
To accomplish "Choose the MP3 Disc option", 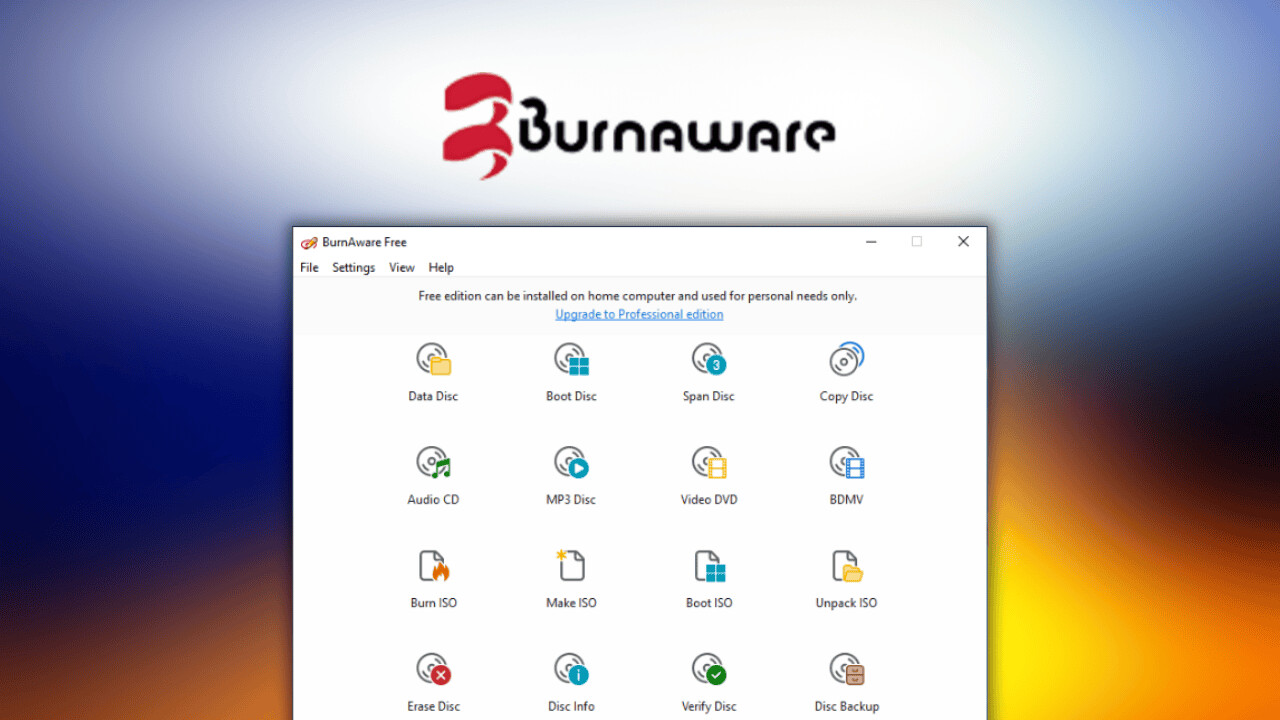I will point(571,464).
